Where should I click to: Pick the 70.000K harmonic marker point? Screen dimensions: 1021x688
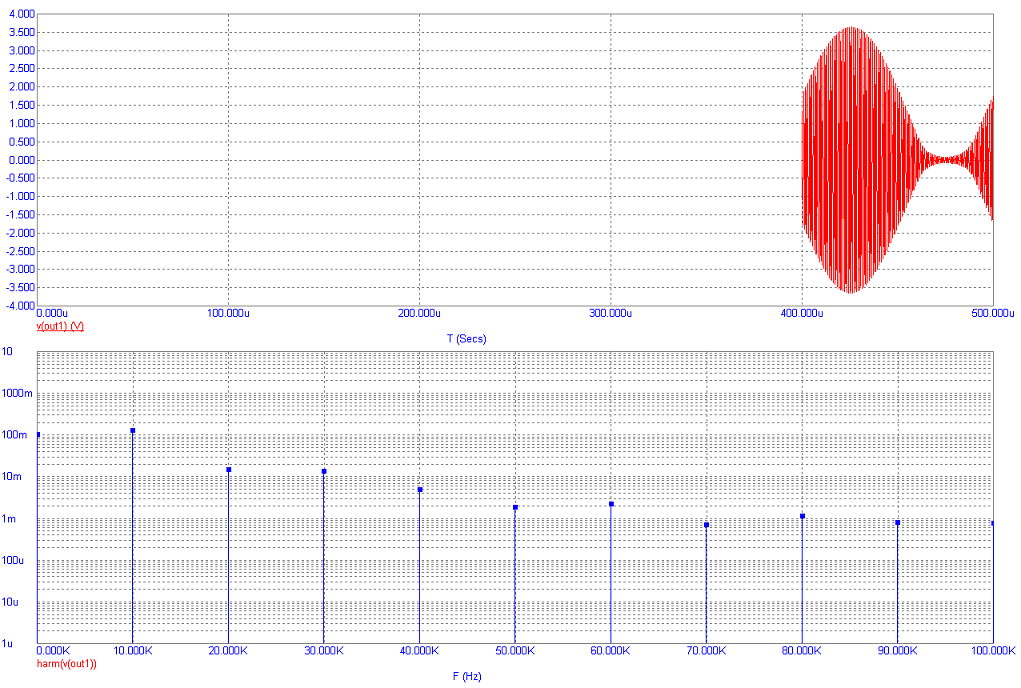(x=706, y=525)
